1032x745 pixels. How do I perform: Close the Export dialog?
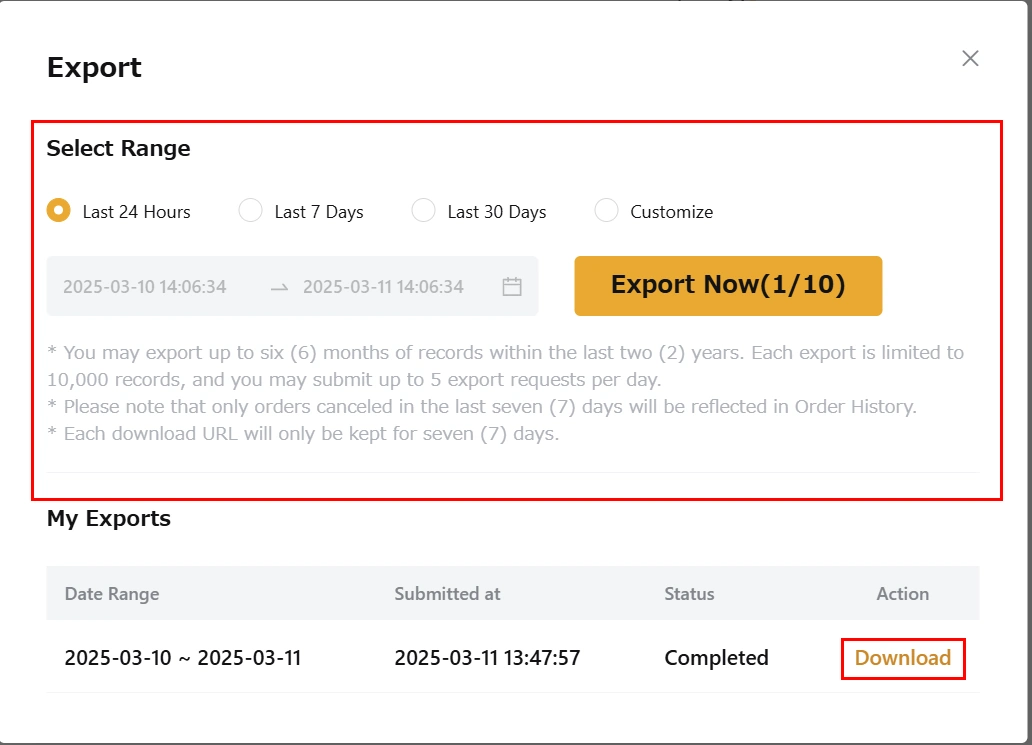click(x=970, y=59)
